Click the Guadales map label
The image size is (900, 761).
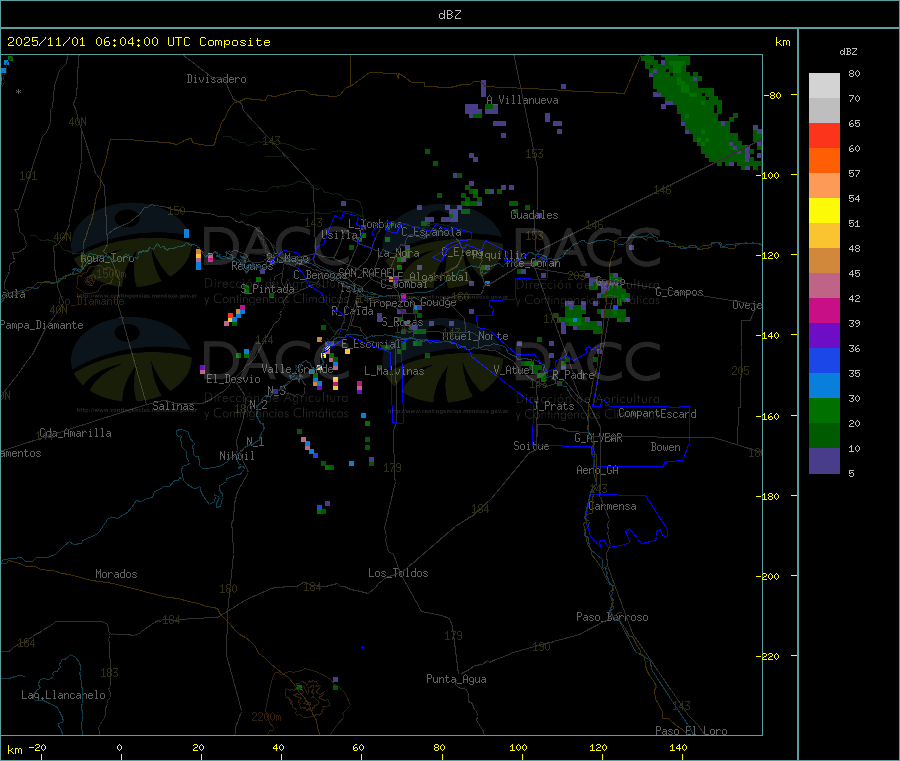click(534, 215)
